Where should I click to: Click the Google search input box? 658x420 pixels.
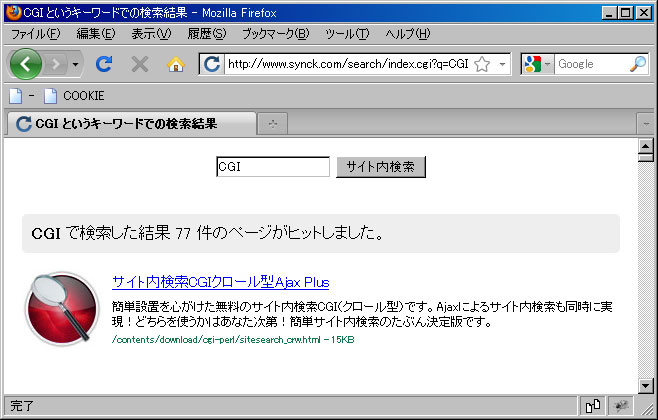[x=592, y=64]
